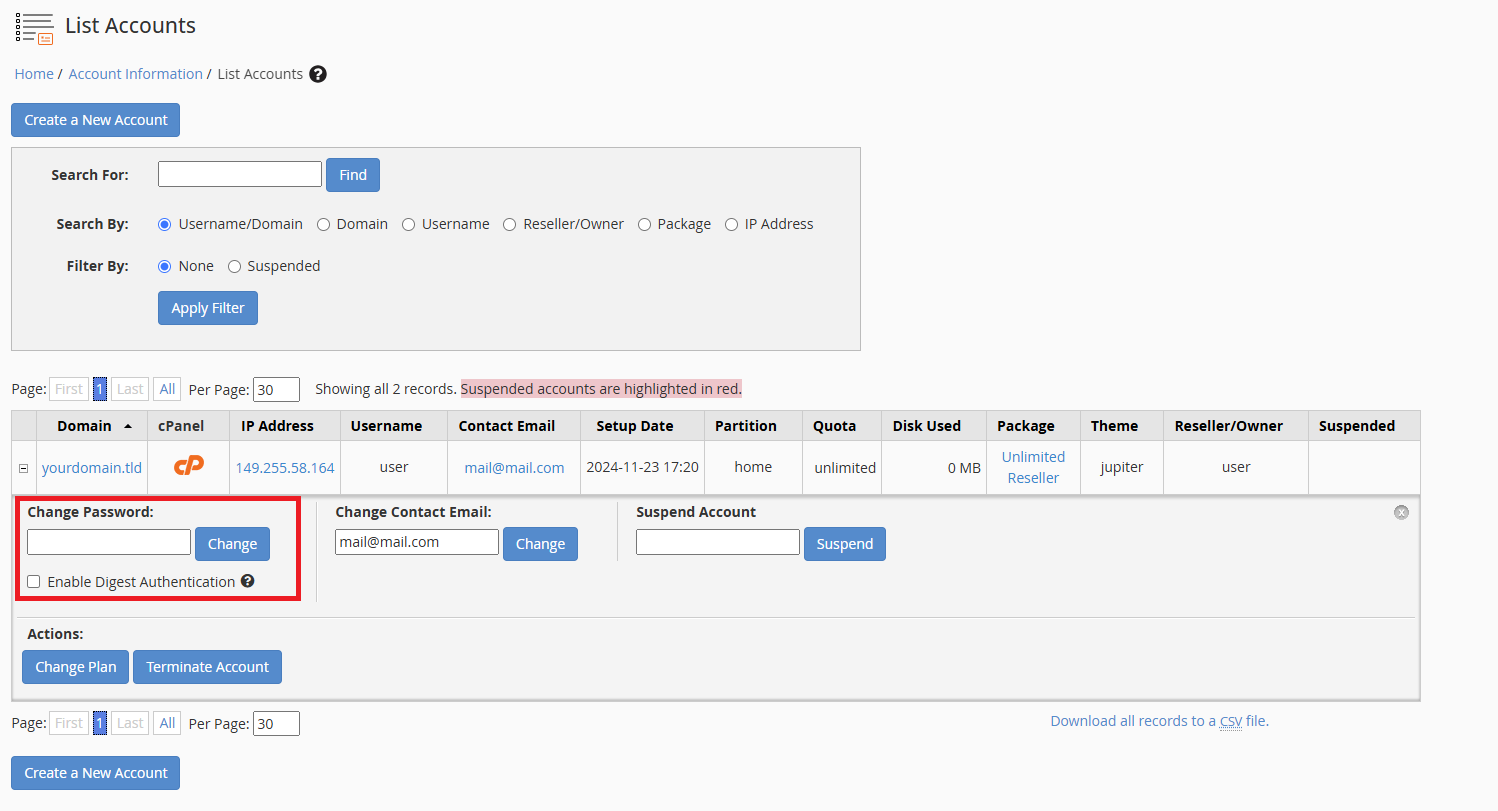This screenshot has width=1498, height=811.
Task: Sort by the Package column header
Action: coord(1026,426)
